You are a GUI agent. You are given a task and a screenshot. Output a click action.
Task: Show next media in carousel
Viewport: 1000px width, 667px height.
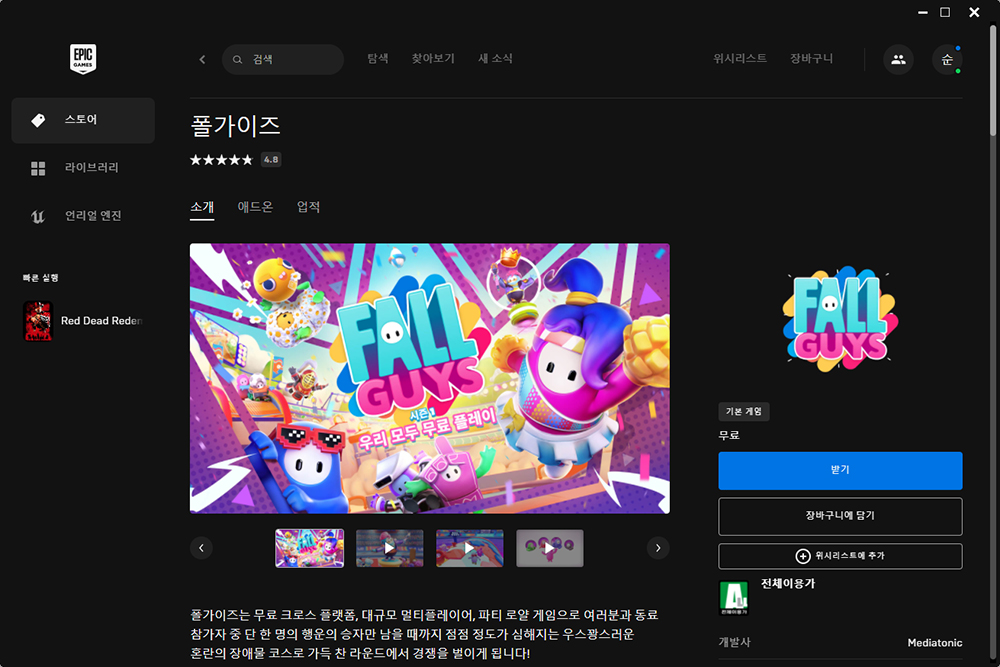[x=658, y=548]
